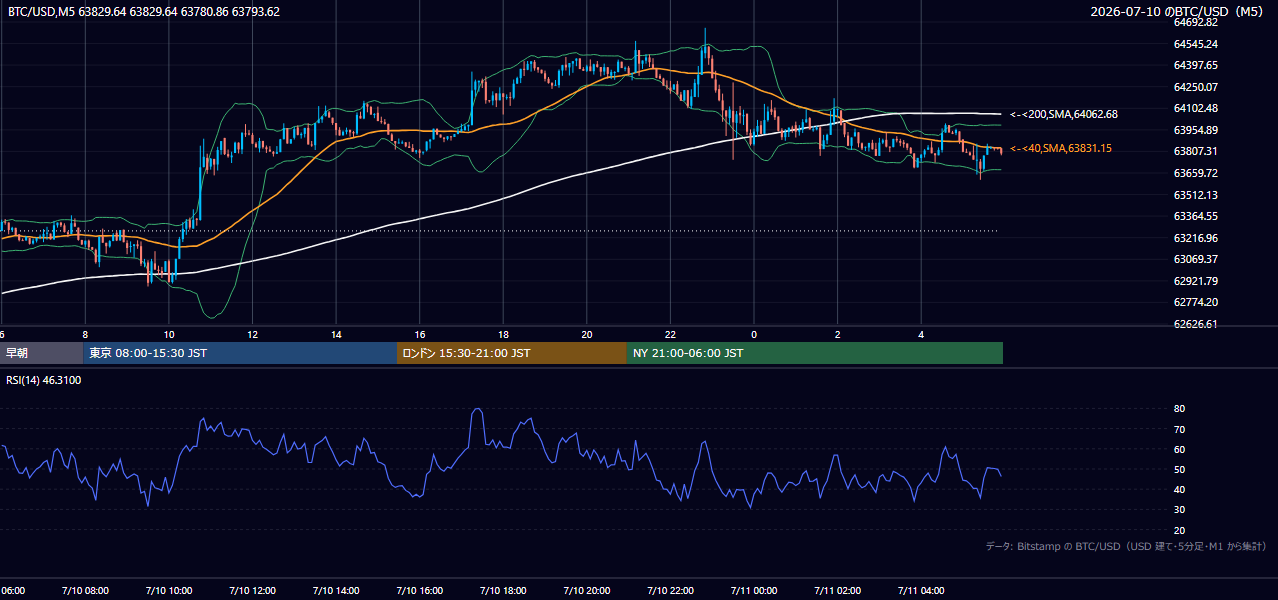The height and width of the screenshot is (600, 1278).
Task: Click price axis value 64102.48
Action: point(1195,108)
